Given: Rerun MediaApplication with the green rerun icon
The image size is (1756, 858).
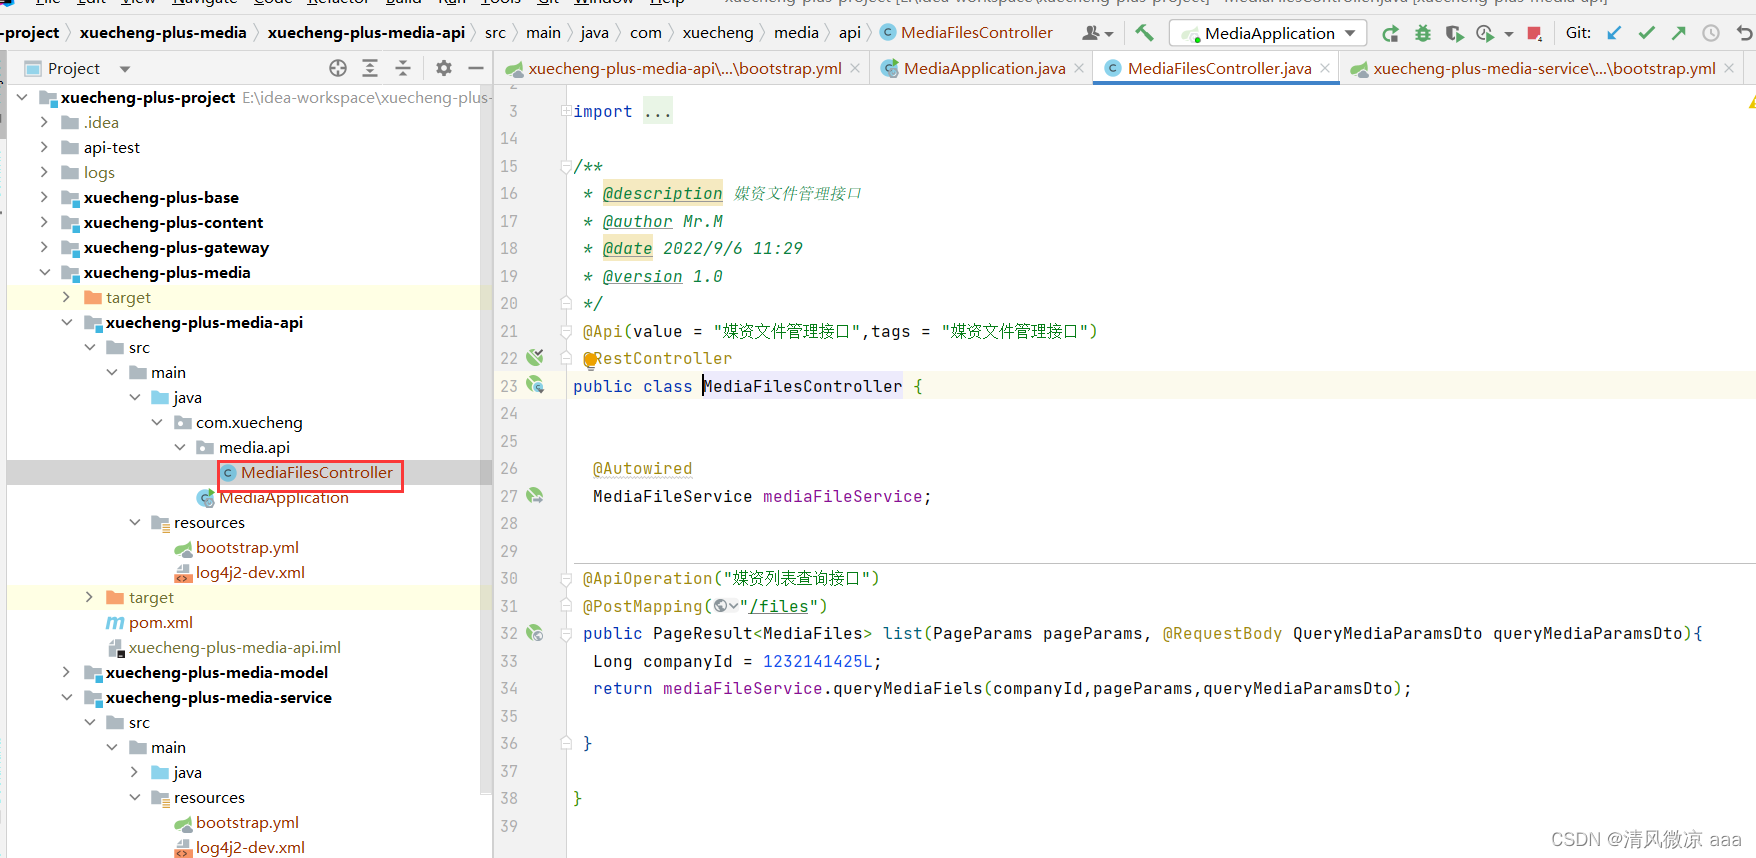Looking at the screenshot, I should coord(1390,34).
